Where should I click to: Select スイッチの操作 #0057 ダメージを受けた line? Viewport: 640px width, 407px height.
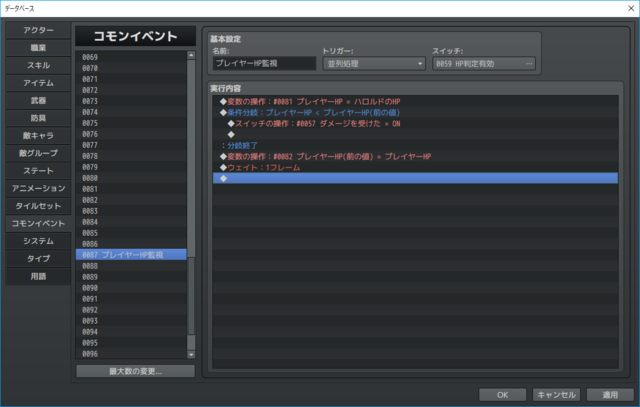click(x=415, y=123)
